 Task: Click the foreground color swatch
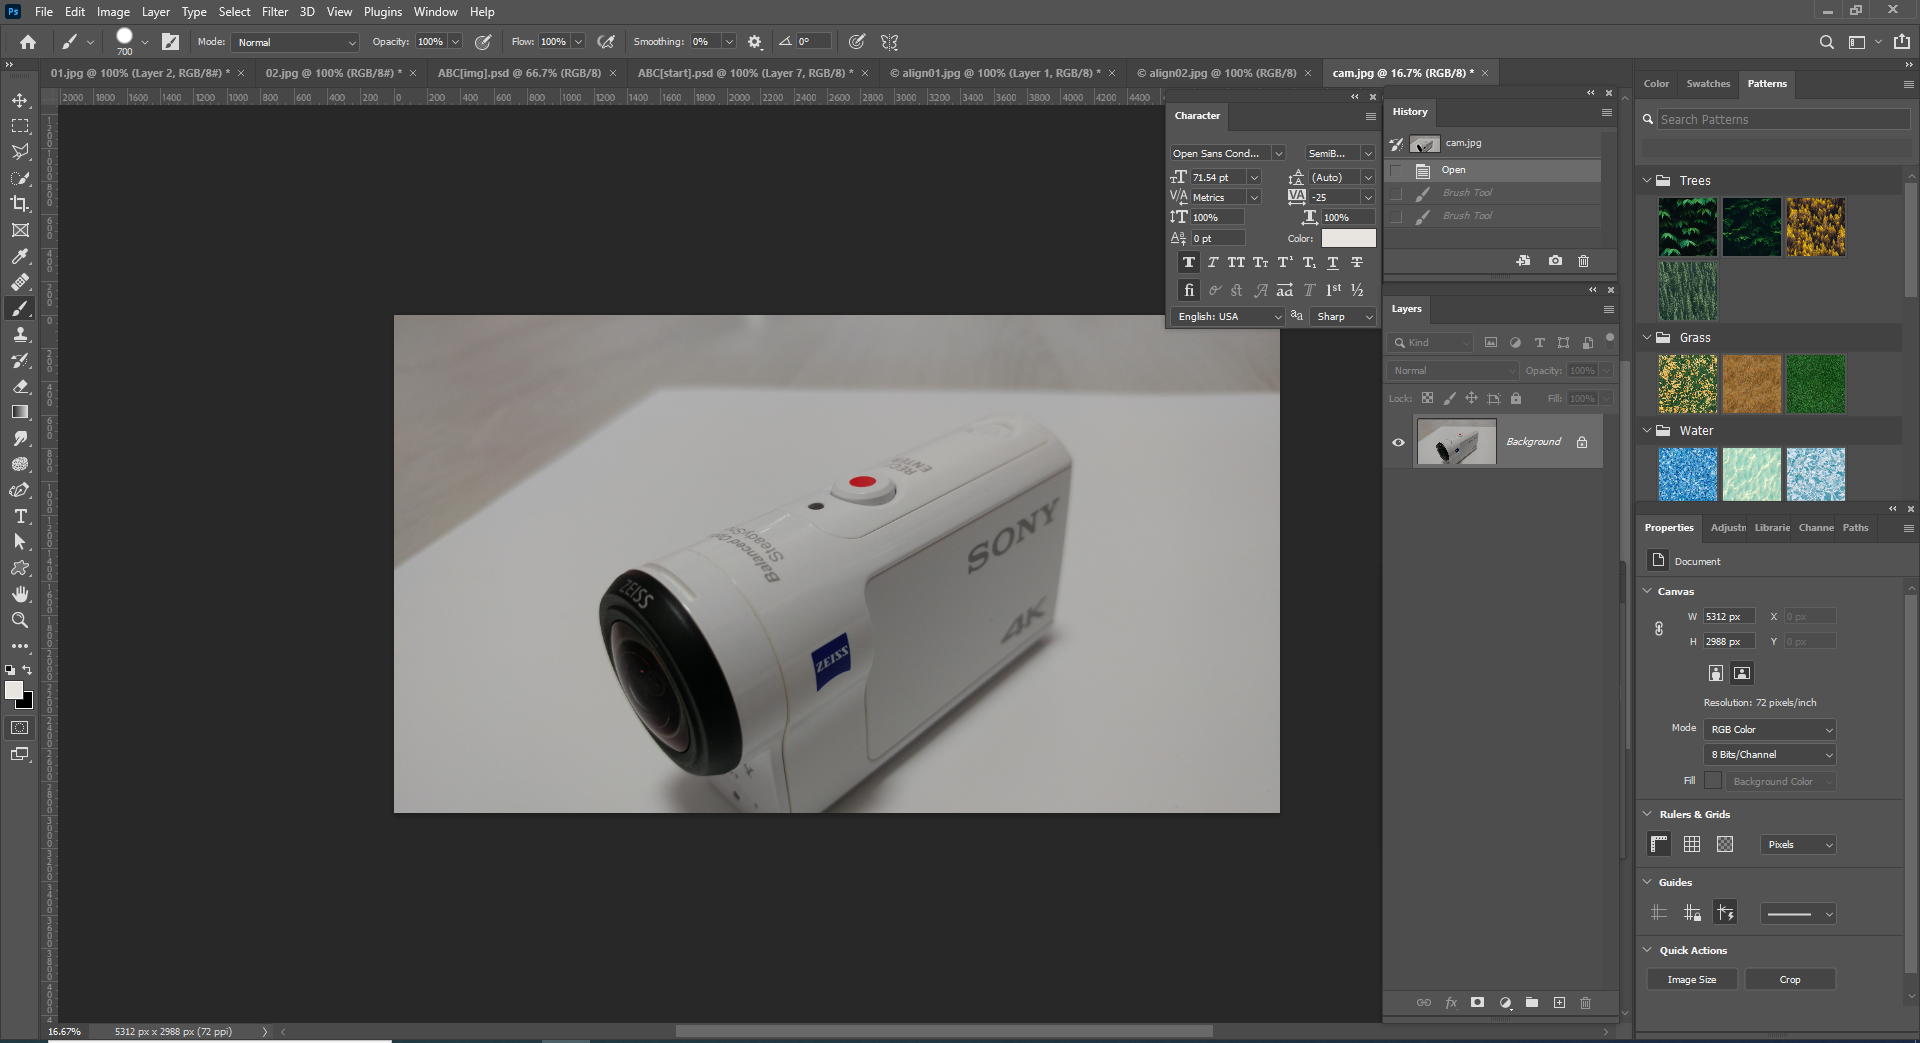(13, 690)
